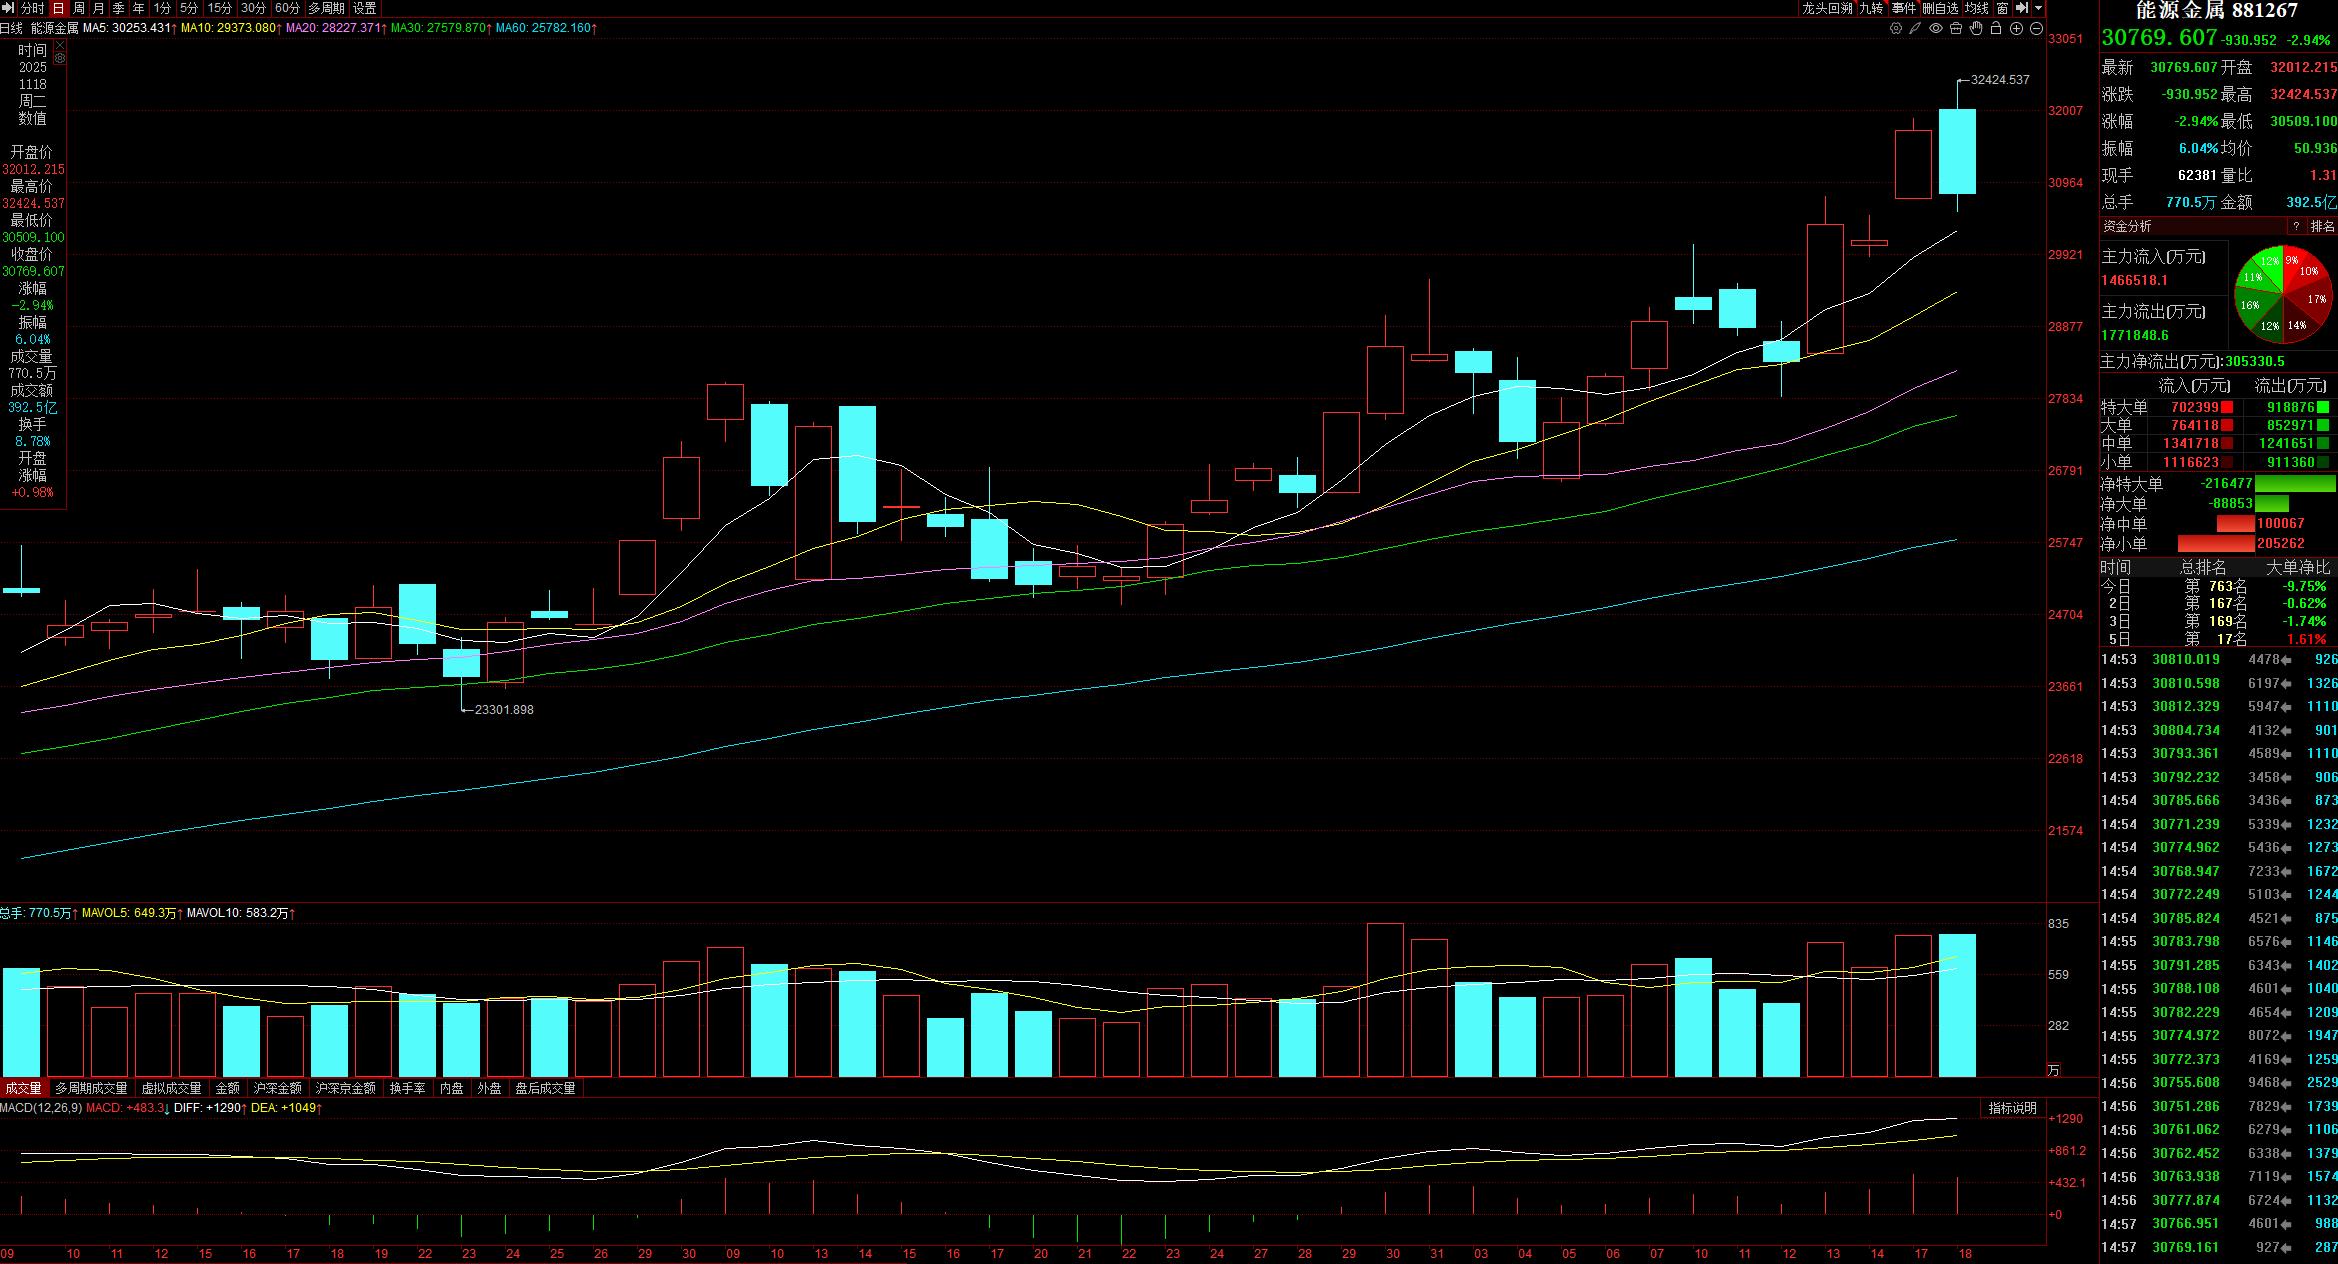
Task: Open the 多周期 multi-period view
Action: [x=326, y=8]
